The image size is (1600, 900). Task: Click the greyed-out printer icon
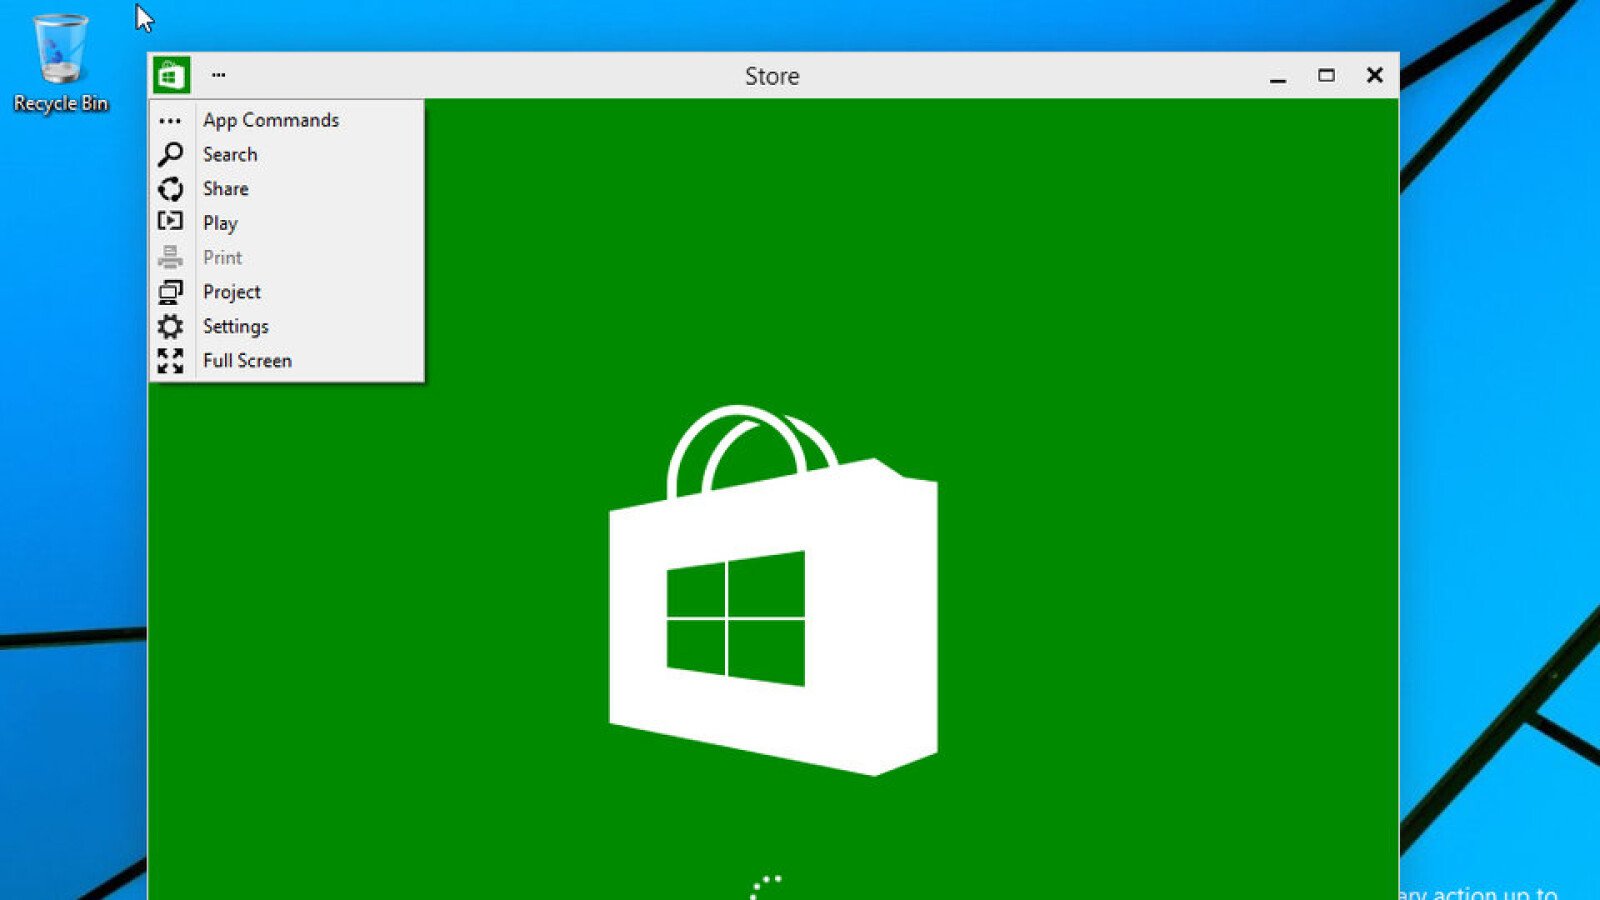(x=170, y=257)
